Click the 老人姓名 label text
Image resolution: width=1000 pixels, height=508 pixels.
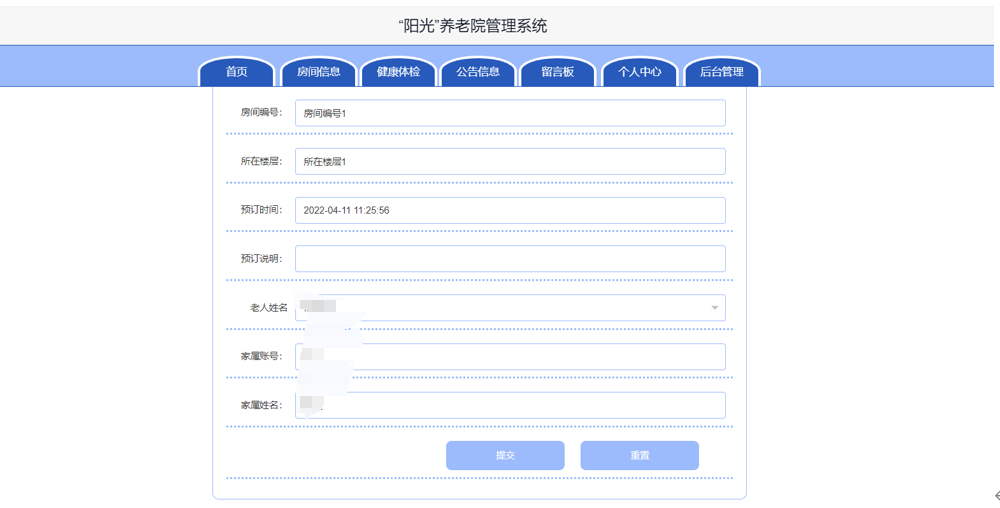click(268, 308)
